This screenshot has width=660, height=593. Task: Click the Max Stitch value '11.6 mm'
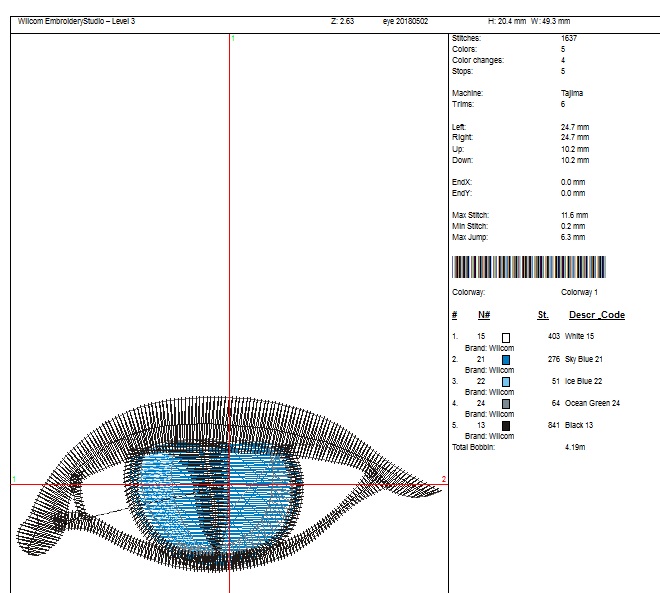[573, 215]
